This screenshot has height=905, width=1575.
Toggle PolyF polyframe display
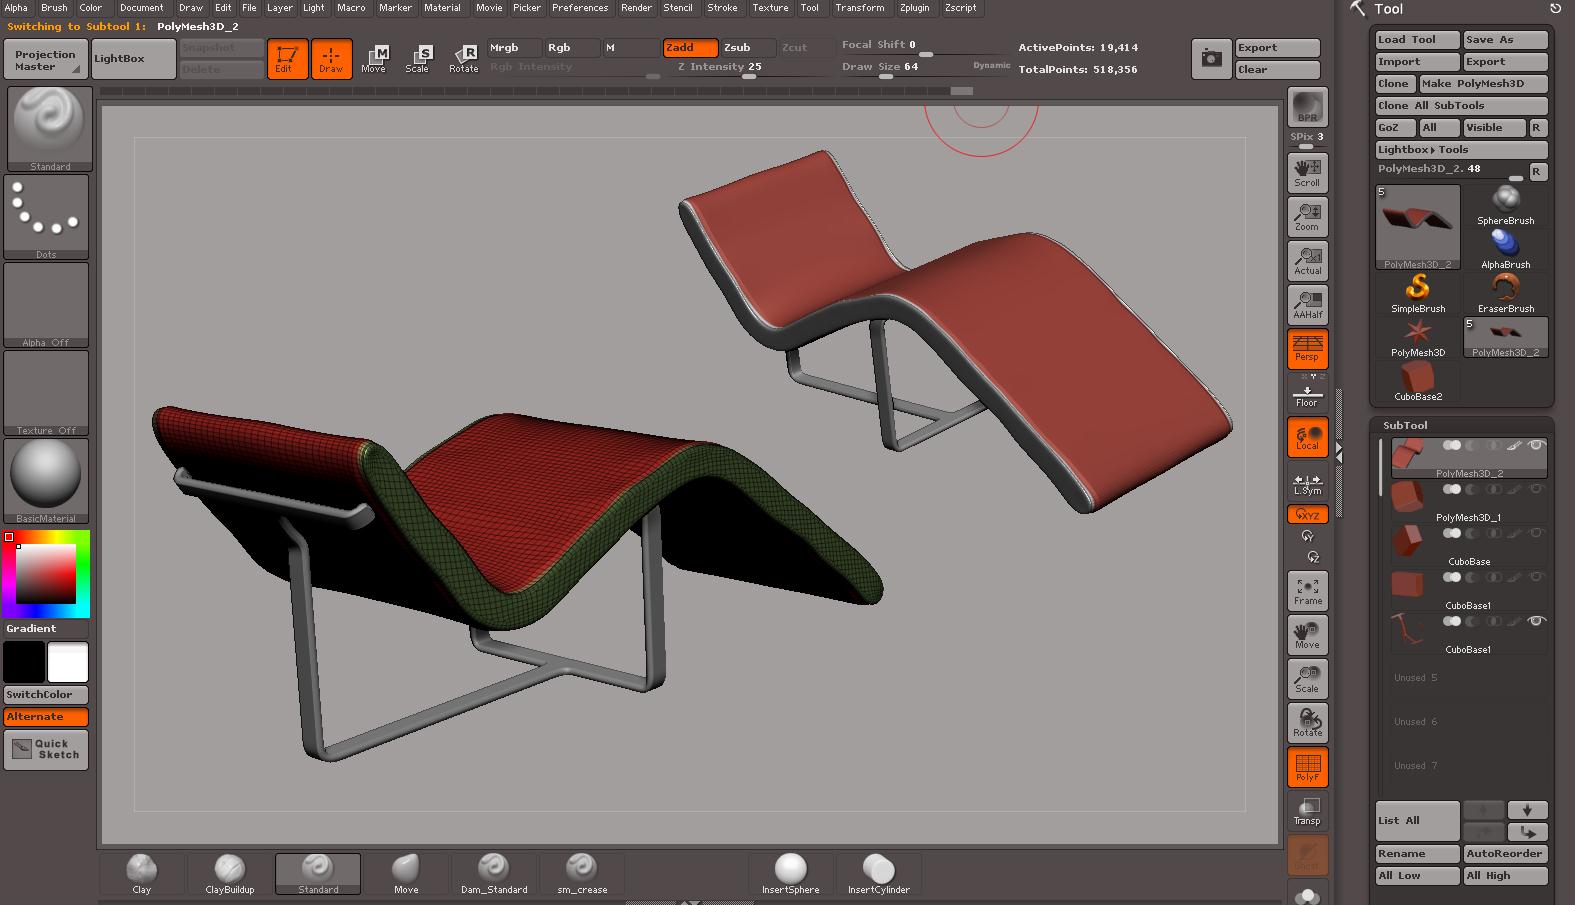[x=1307, y=767]
